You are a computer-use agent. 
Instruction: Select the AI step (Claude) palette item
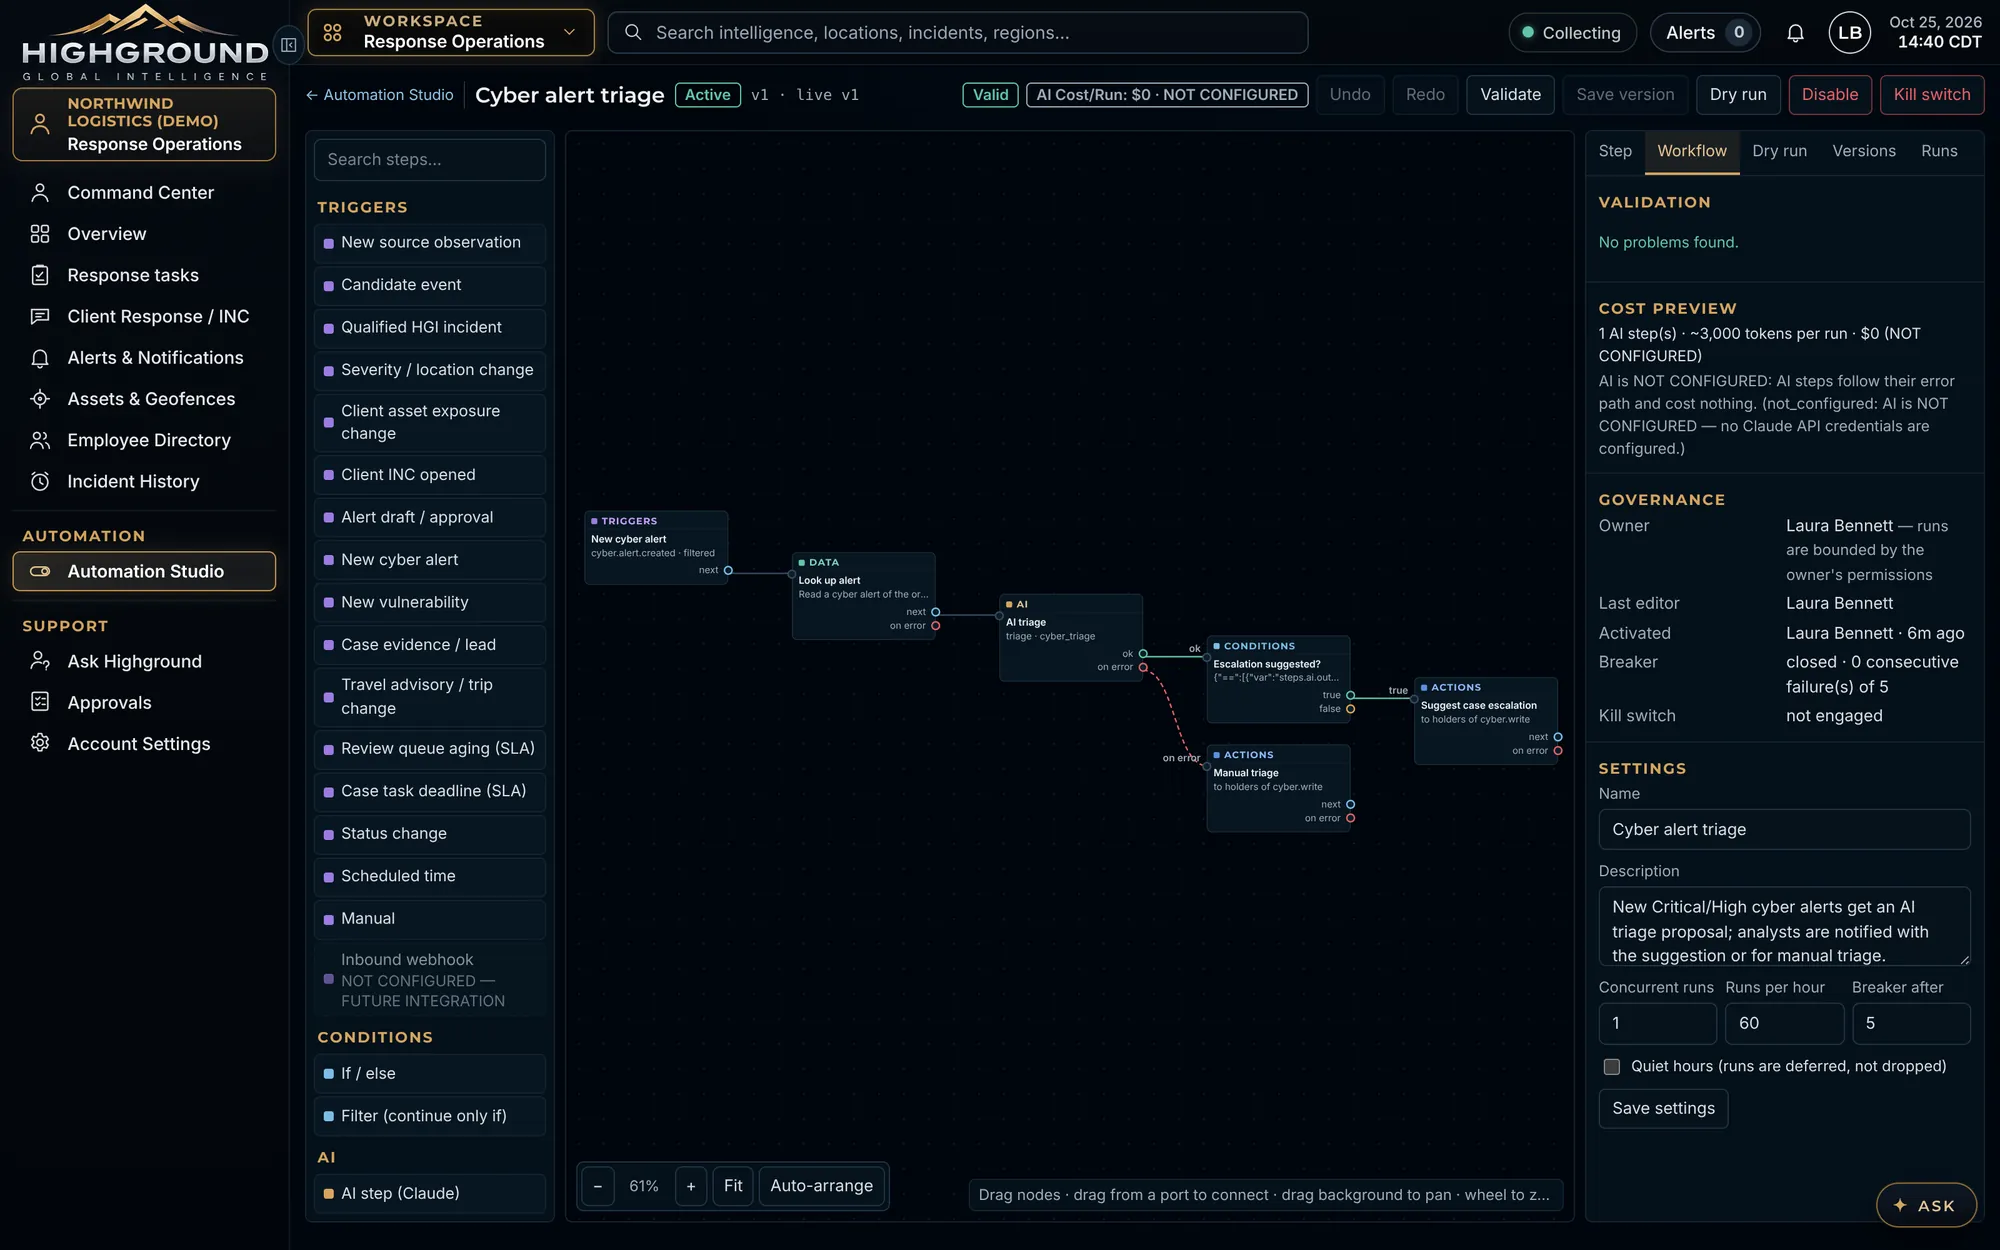click(x=430, y=1193)
